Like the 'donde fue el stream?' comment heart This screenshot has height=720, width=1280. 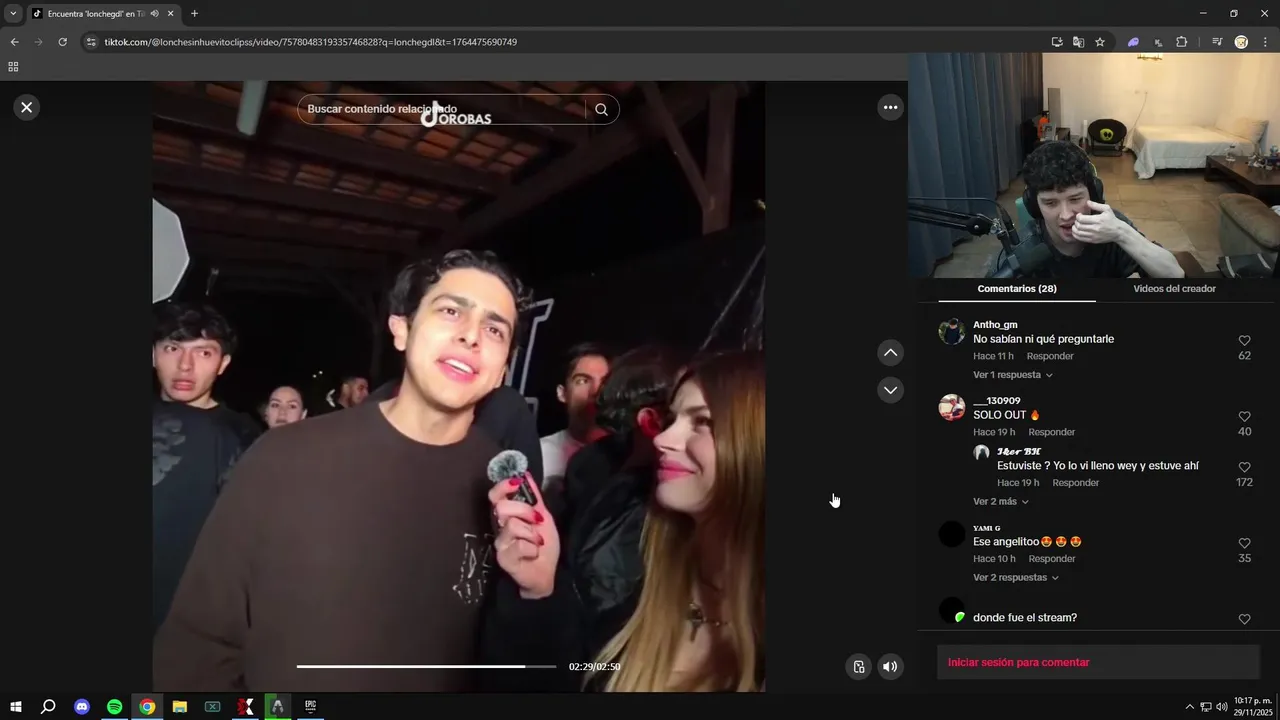1244,620
